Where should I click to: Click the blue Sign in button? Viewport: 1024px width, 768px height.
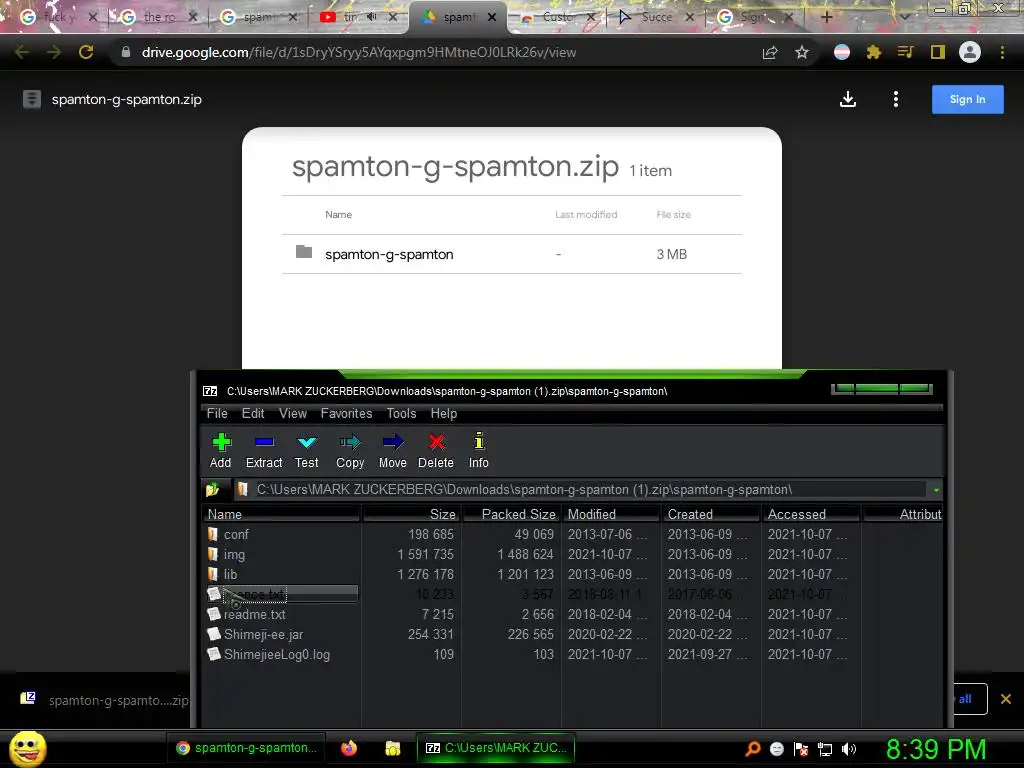click(967, 99)
